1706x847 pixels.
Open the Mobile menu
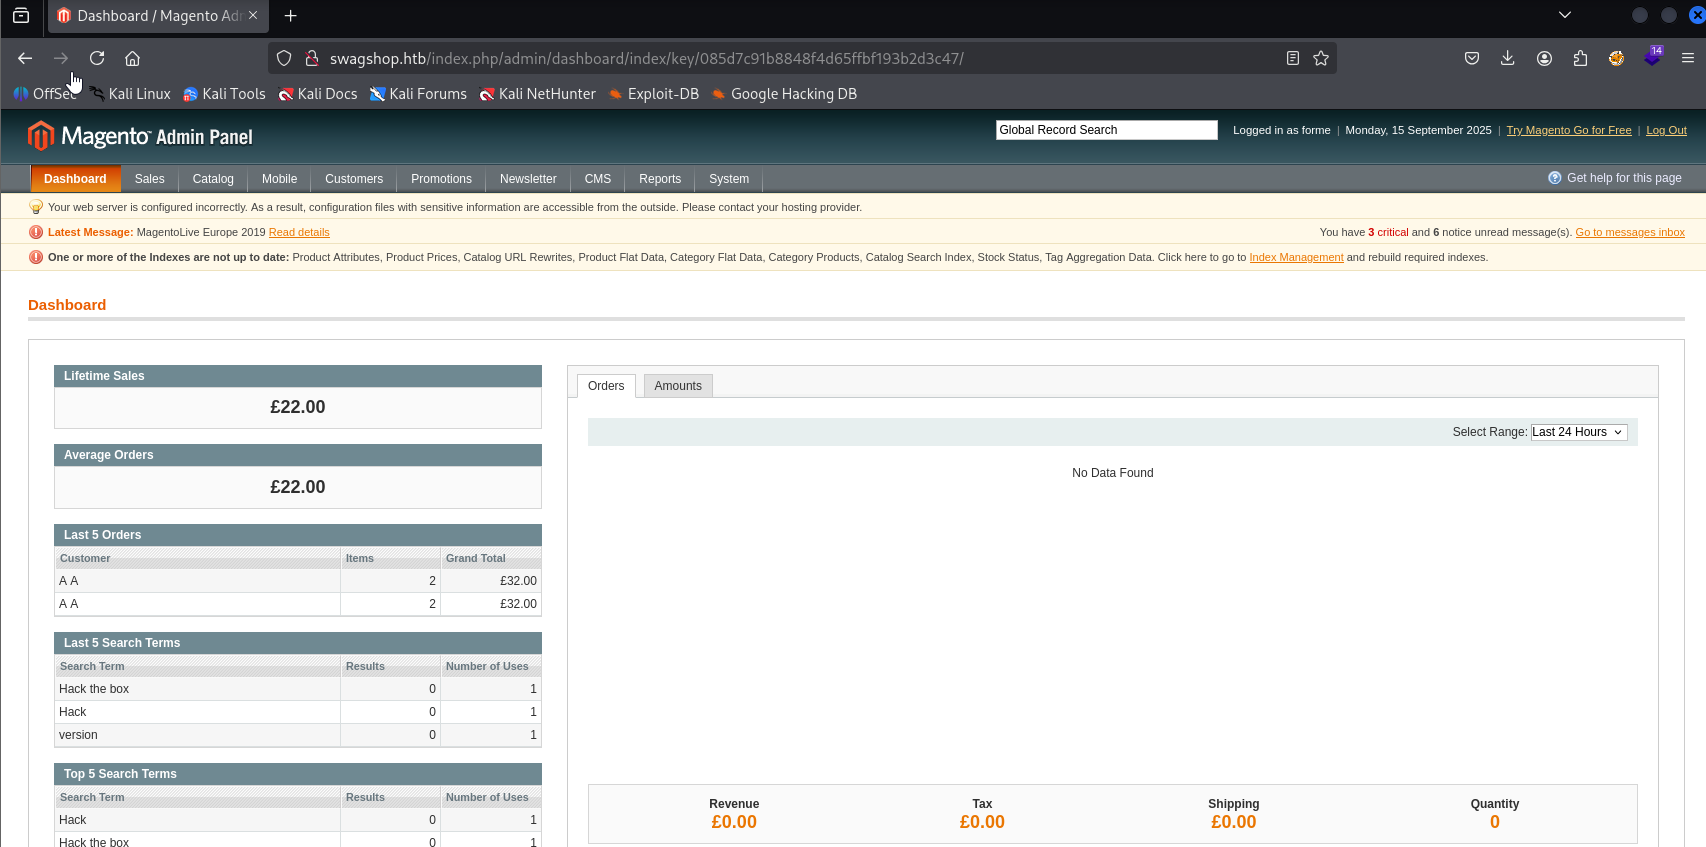pos(280,179)
